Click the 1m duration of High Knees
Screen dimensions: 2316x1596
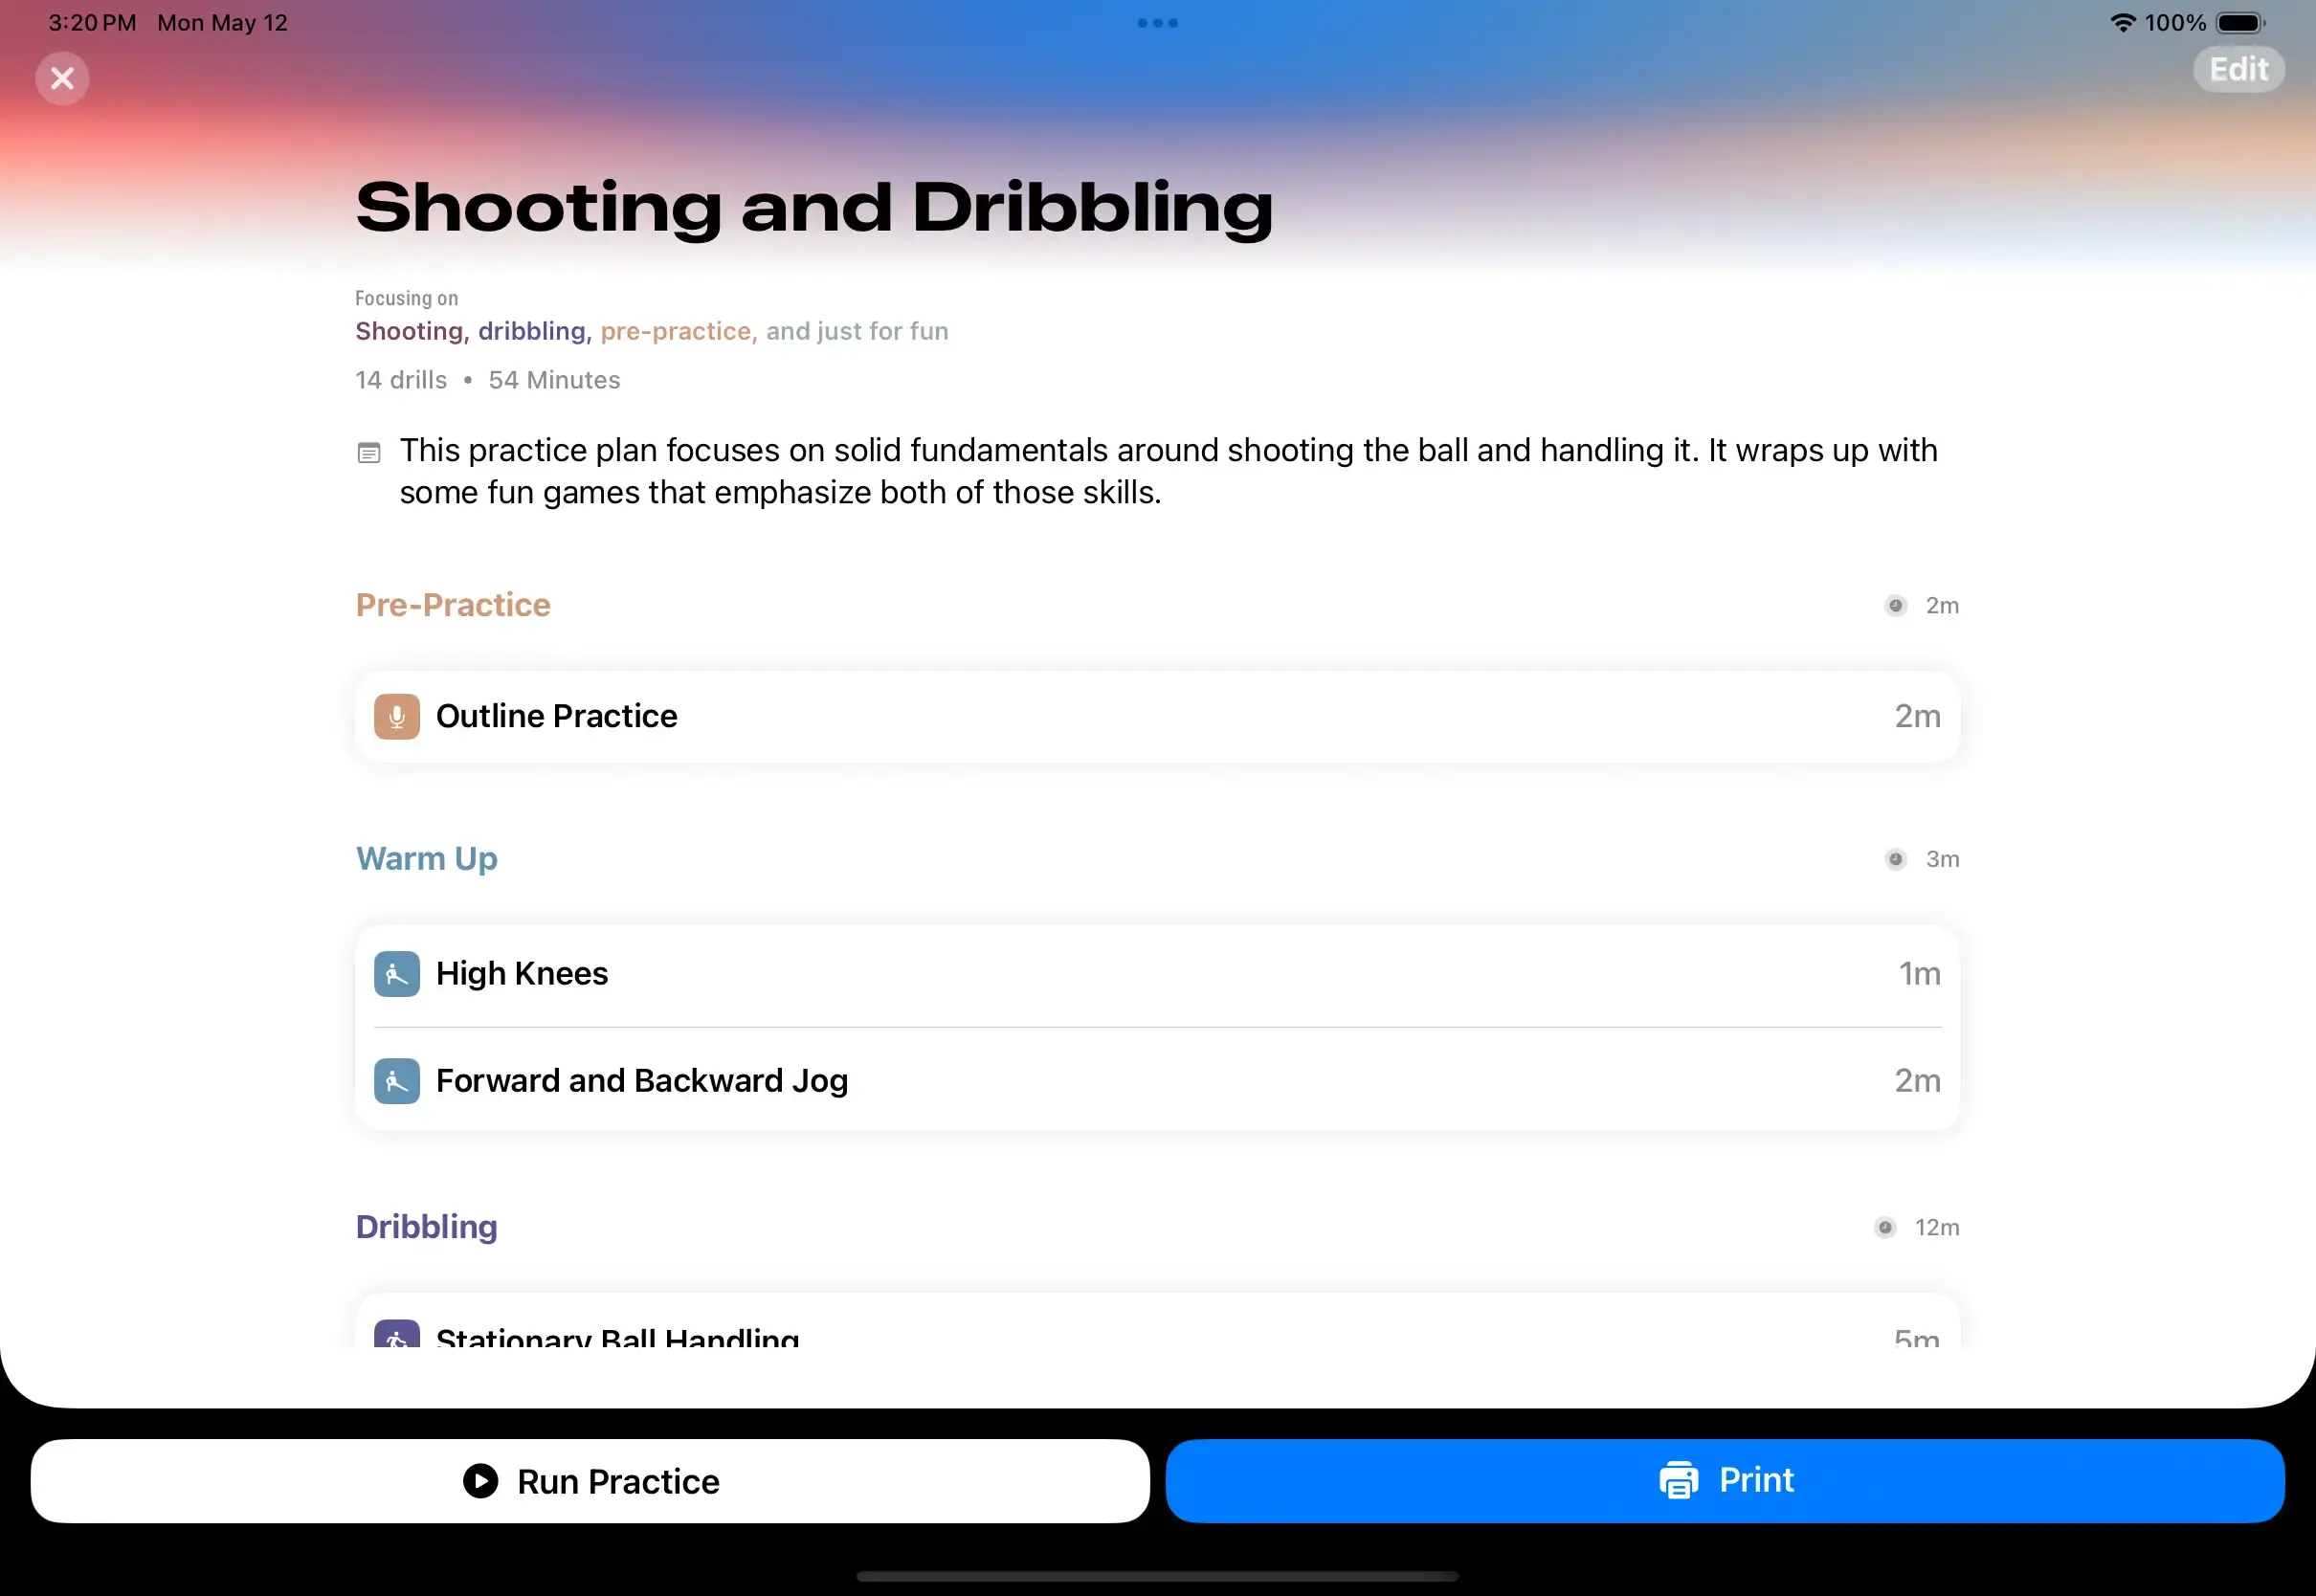pyautogui.click(x=1920, y=974)
